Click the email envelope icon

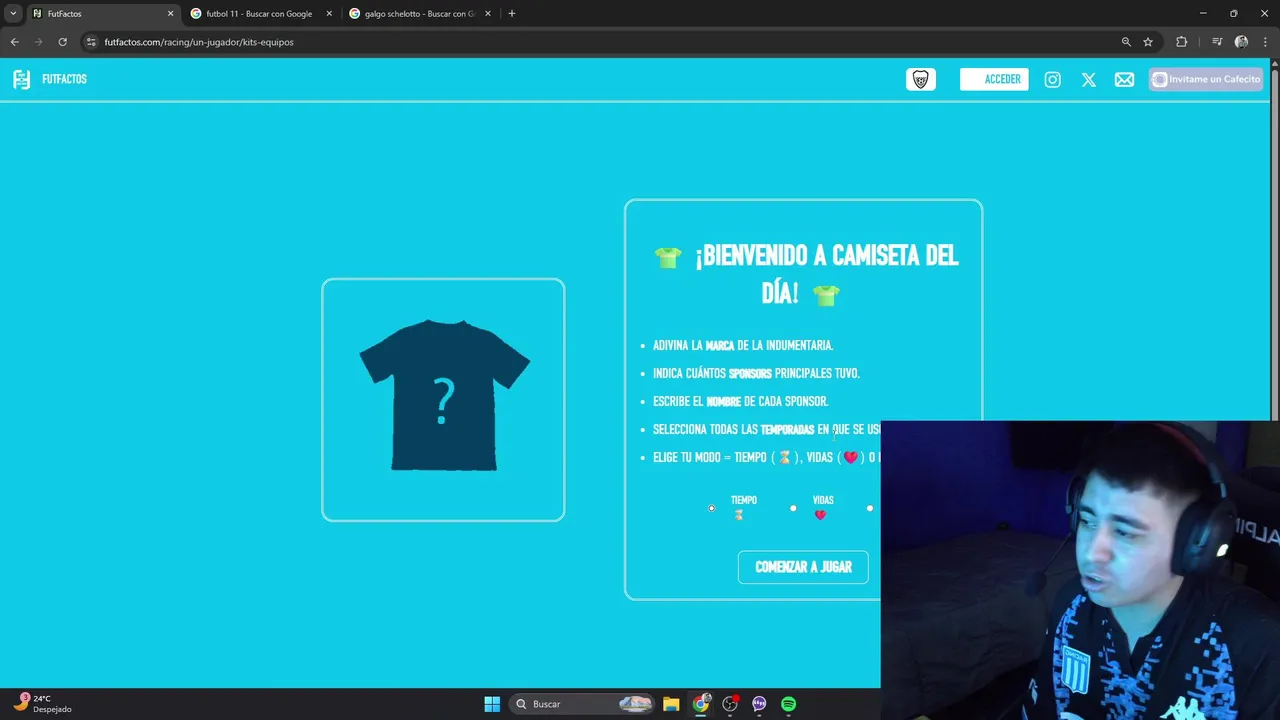pyautogui.click(x=1124, y=79)
